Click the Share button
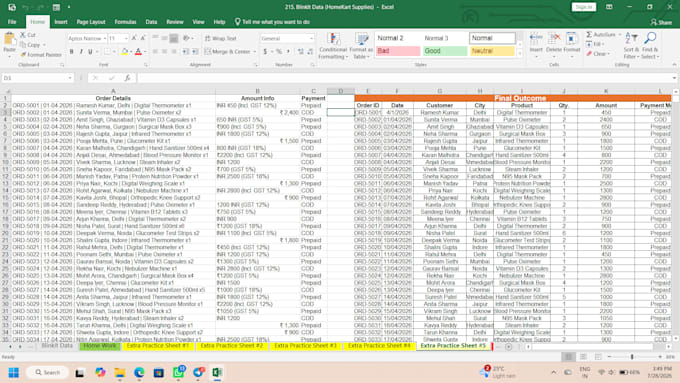Screen dimensions: 680x383 point(661,22)
